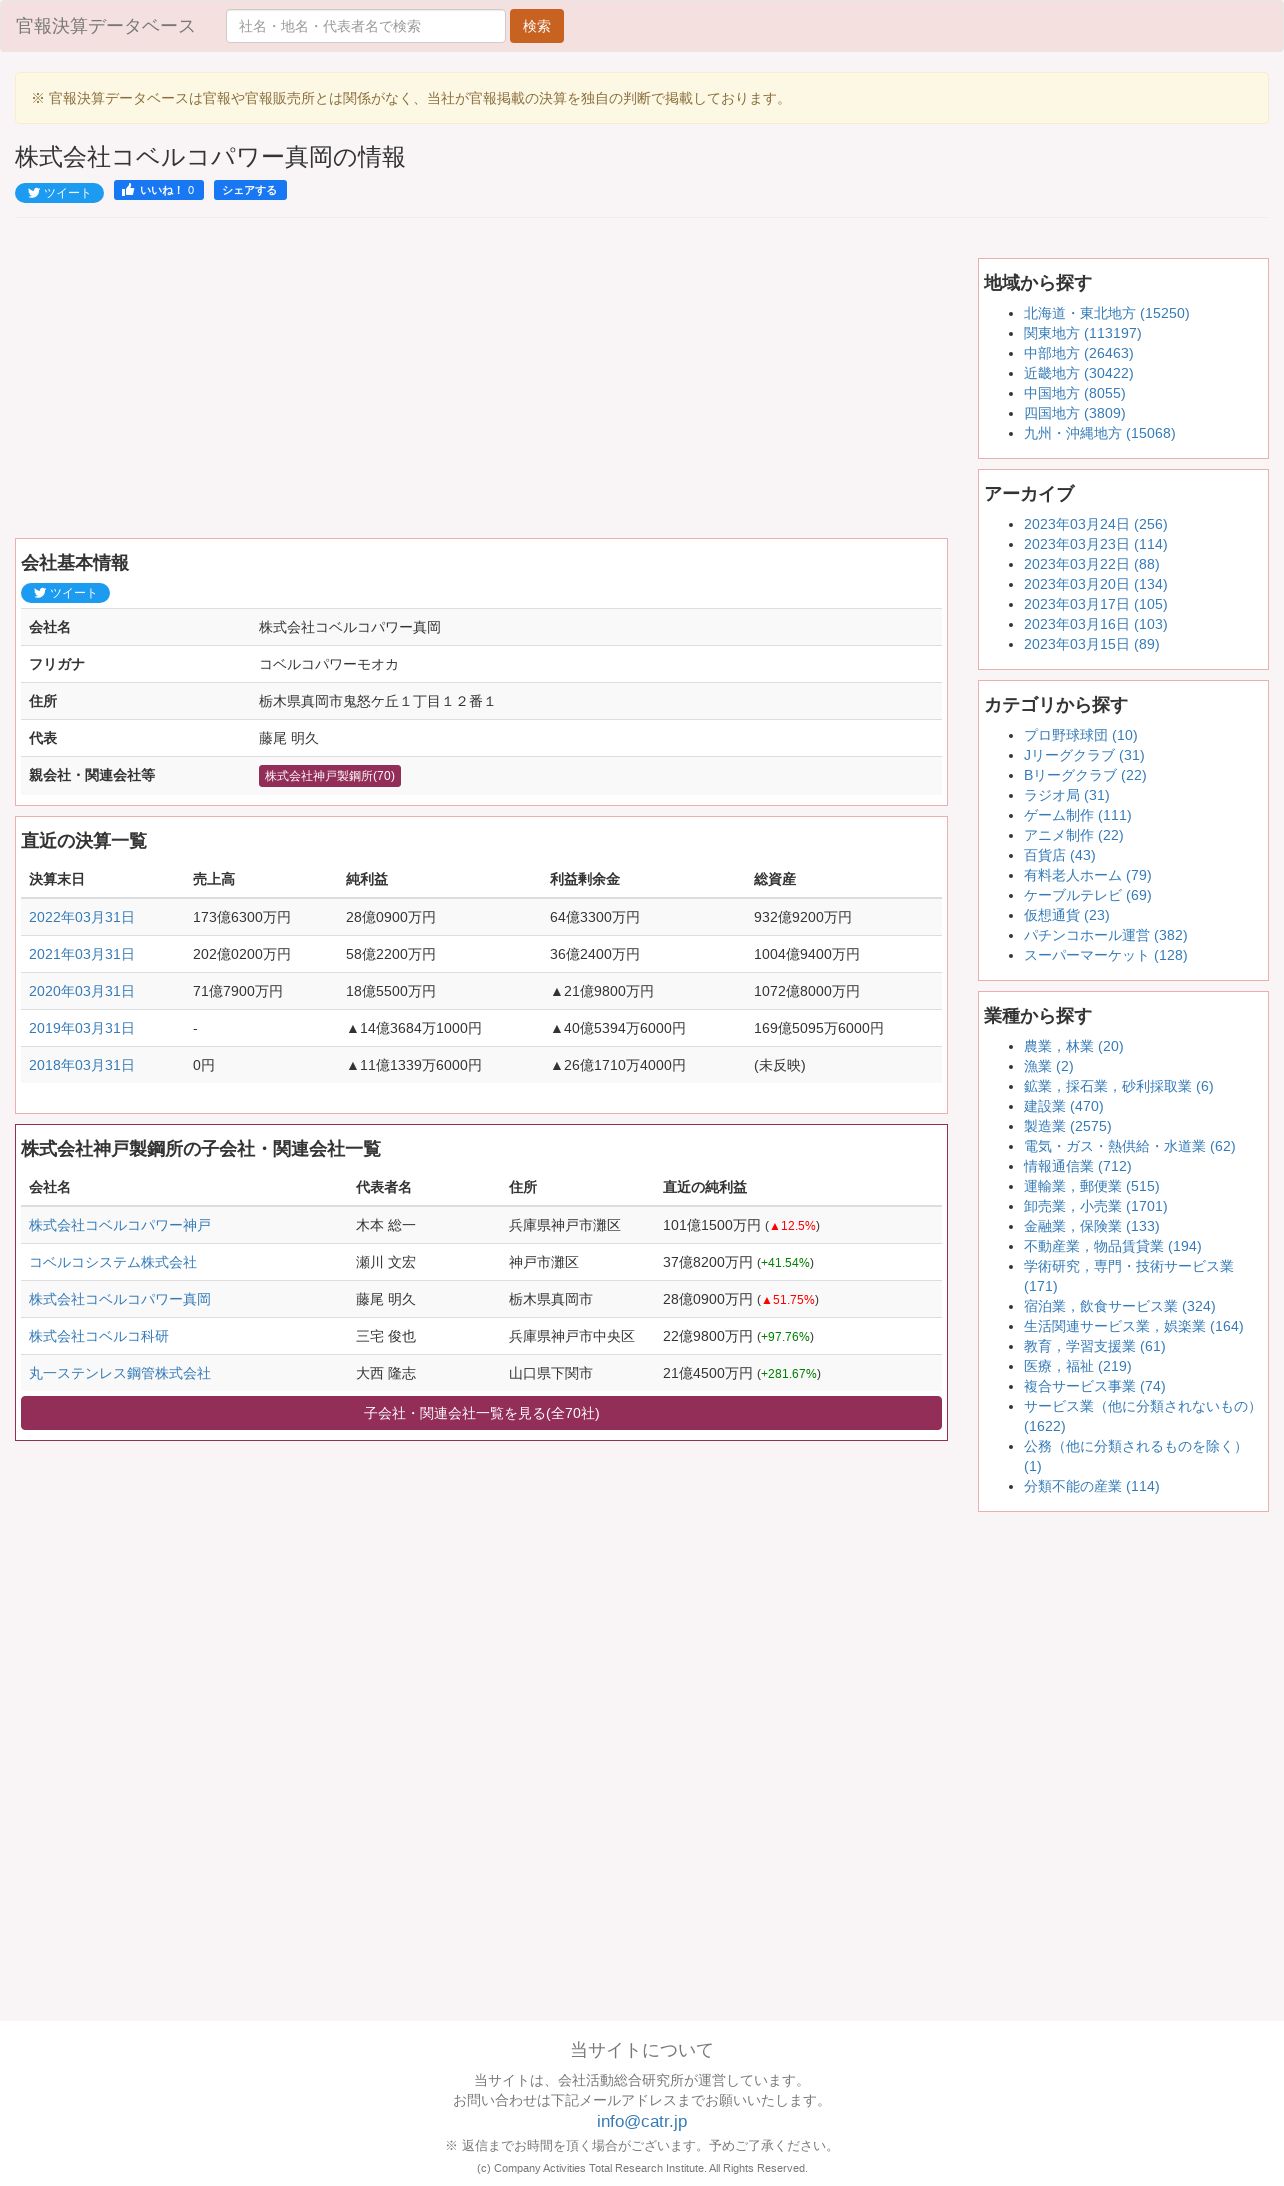Open ゲーム制作 (111) category
Image resolution: width=1284 pixels, height=2186 pixels.
(1077, 815)
